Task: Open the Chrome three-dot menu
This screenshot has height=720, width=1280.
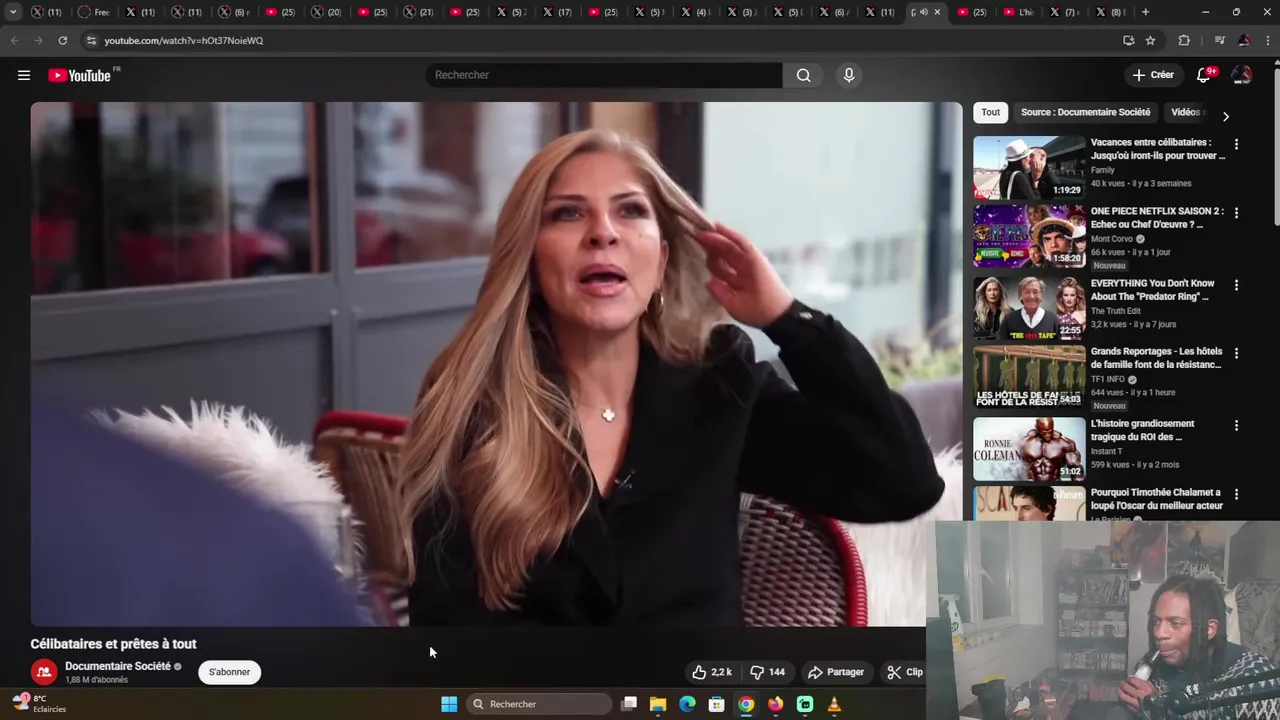Action: click(1268, 40)
